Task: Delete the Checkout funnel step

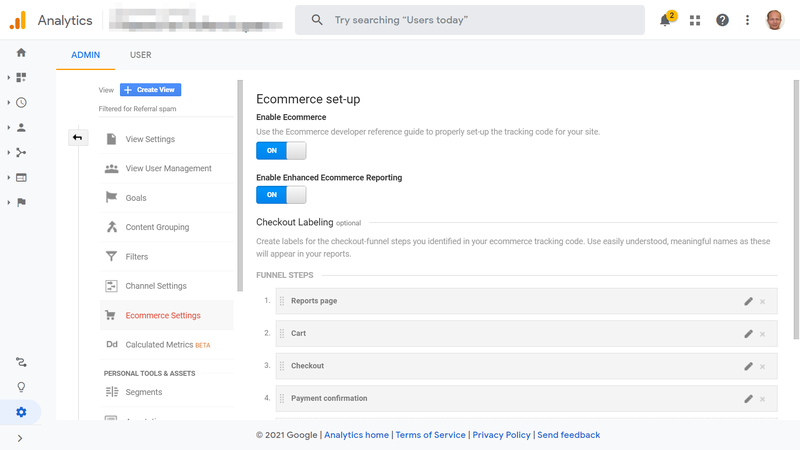Action: pyautogui.click(x=763, y=367)
